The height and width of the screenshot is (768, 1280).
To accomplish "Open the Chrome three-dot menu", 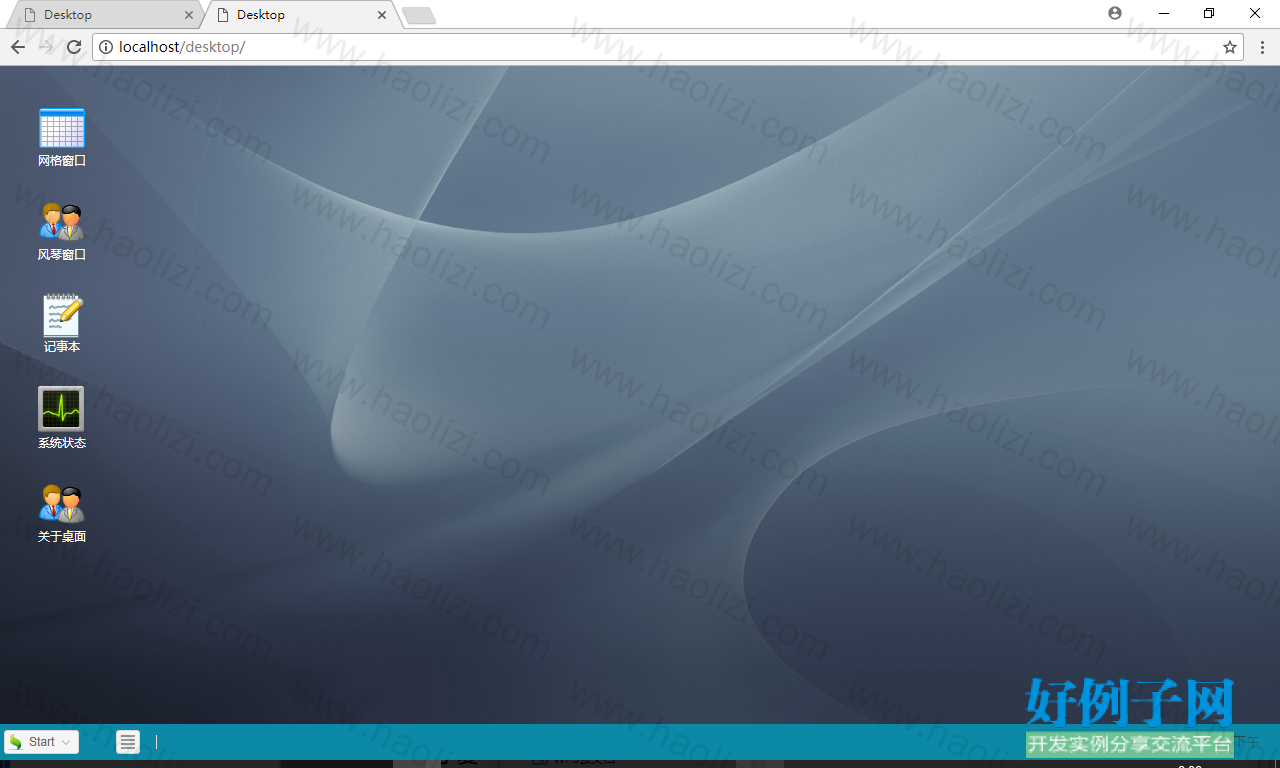I will (x=1262, y=47).
